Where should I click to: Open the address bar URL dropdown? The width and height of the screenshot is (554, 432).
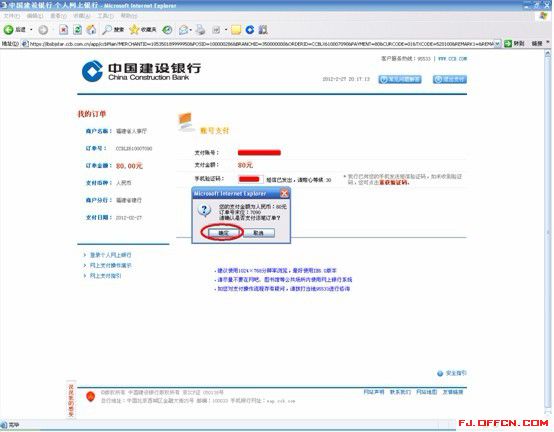pyautogui.click(x=497, y=44)
